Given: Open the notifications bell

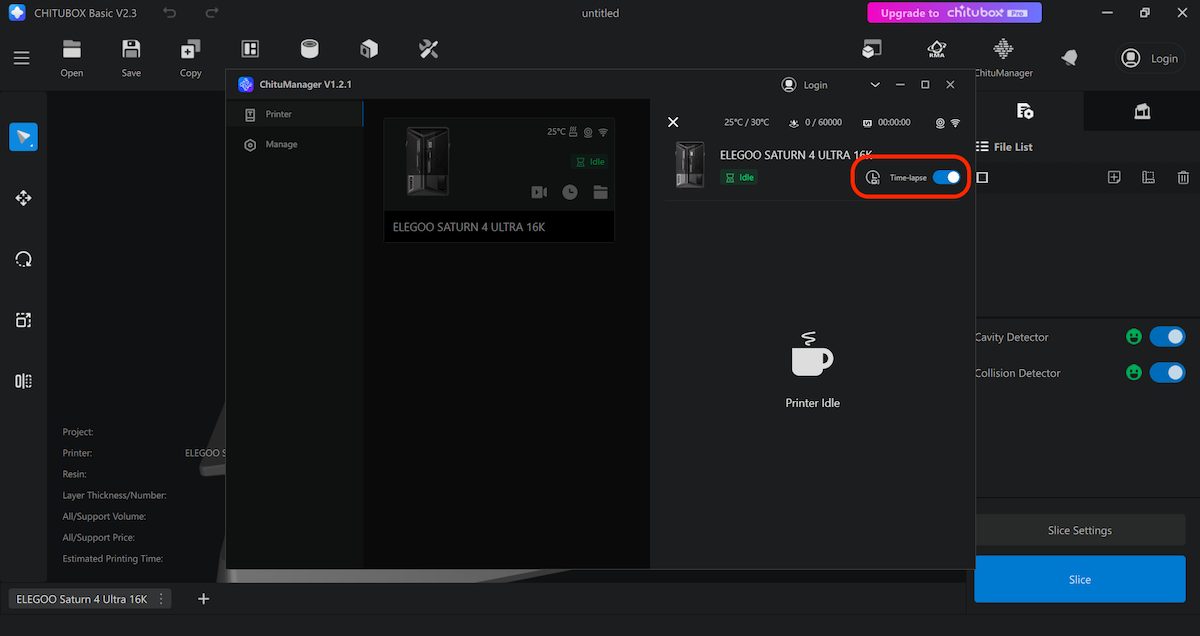Looking at the screenshot, I should click(1070, 58).
